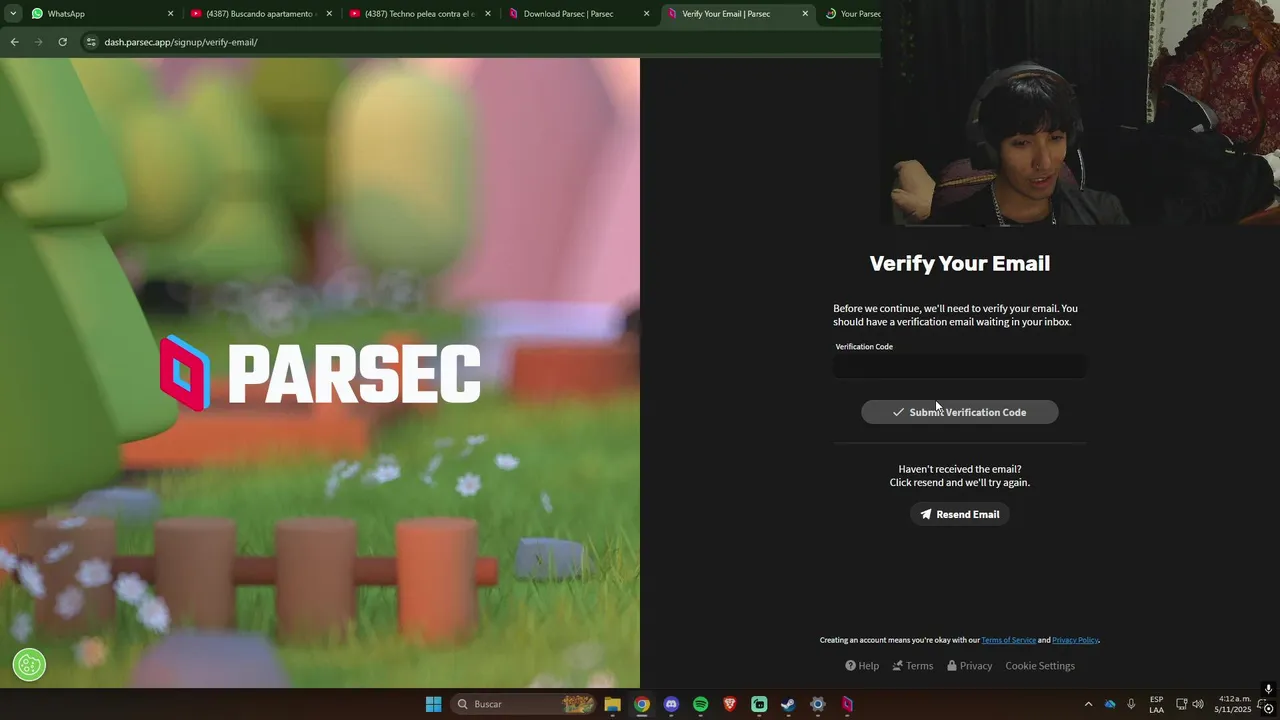This screenshot has width=1280, height=720.
Task: Click the microphone tray icon
Action: (x=1131, y=704)
